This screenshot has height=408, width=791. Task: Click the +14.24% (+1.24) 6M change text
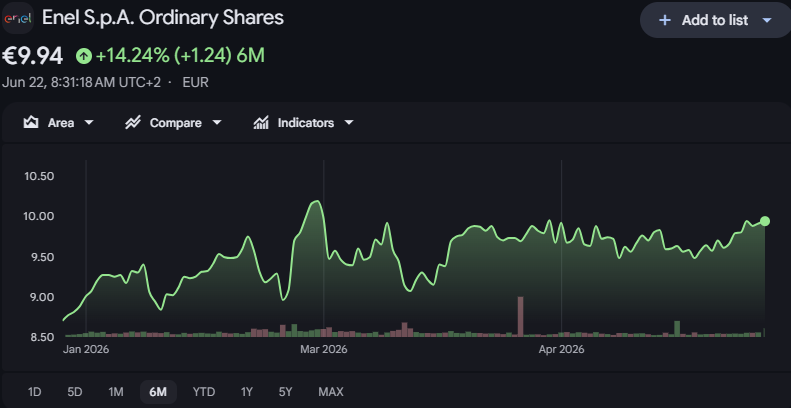click(x=180, y=55)
